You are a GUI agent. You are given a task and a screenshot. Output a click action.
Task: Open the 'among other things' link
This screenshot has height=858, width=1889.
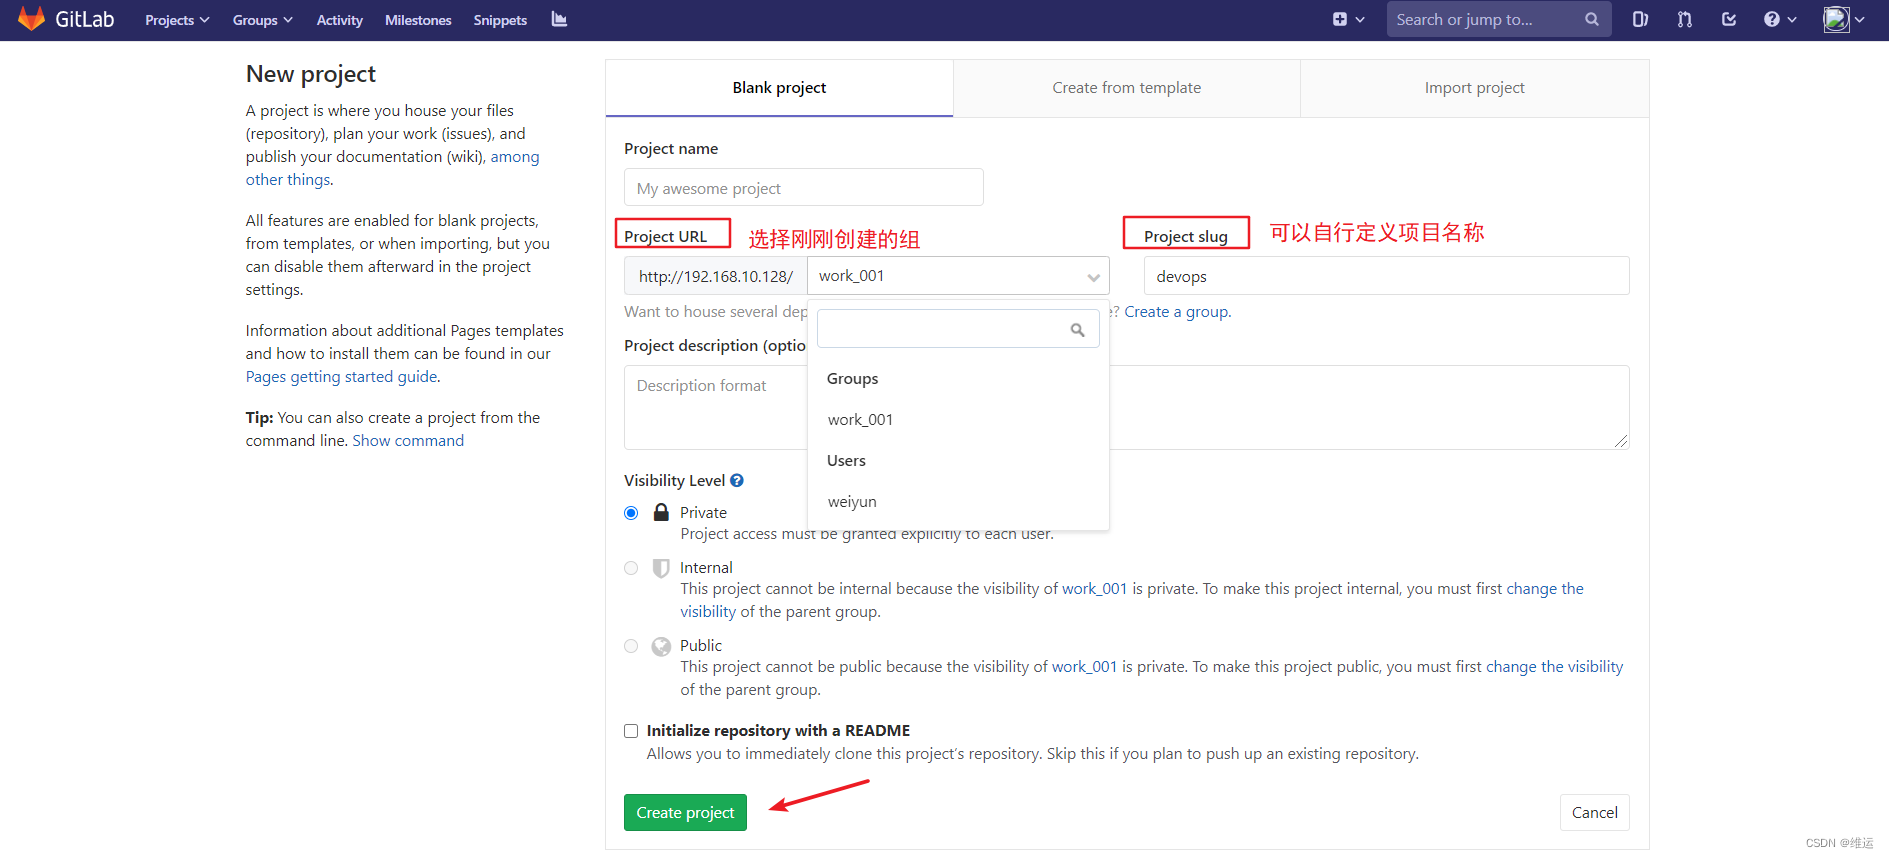coord(514,157)
